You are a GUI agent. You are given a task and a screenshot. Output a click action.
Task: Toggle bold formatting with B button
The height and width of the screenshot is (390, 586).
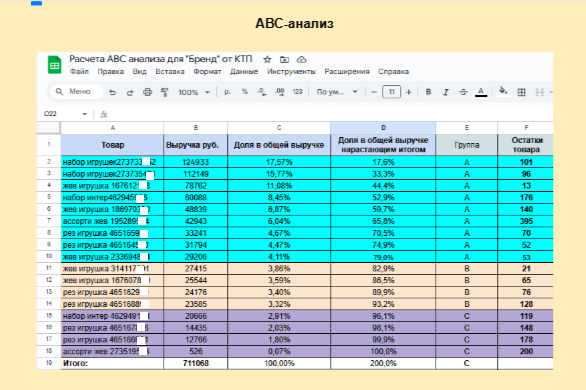(x=428, y=92)
